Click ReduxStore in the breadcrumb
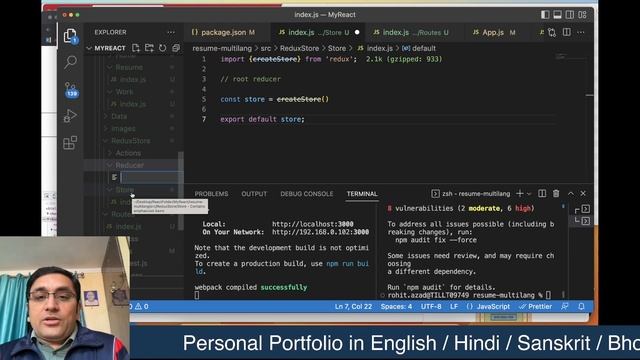 299,48
